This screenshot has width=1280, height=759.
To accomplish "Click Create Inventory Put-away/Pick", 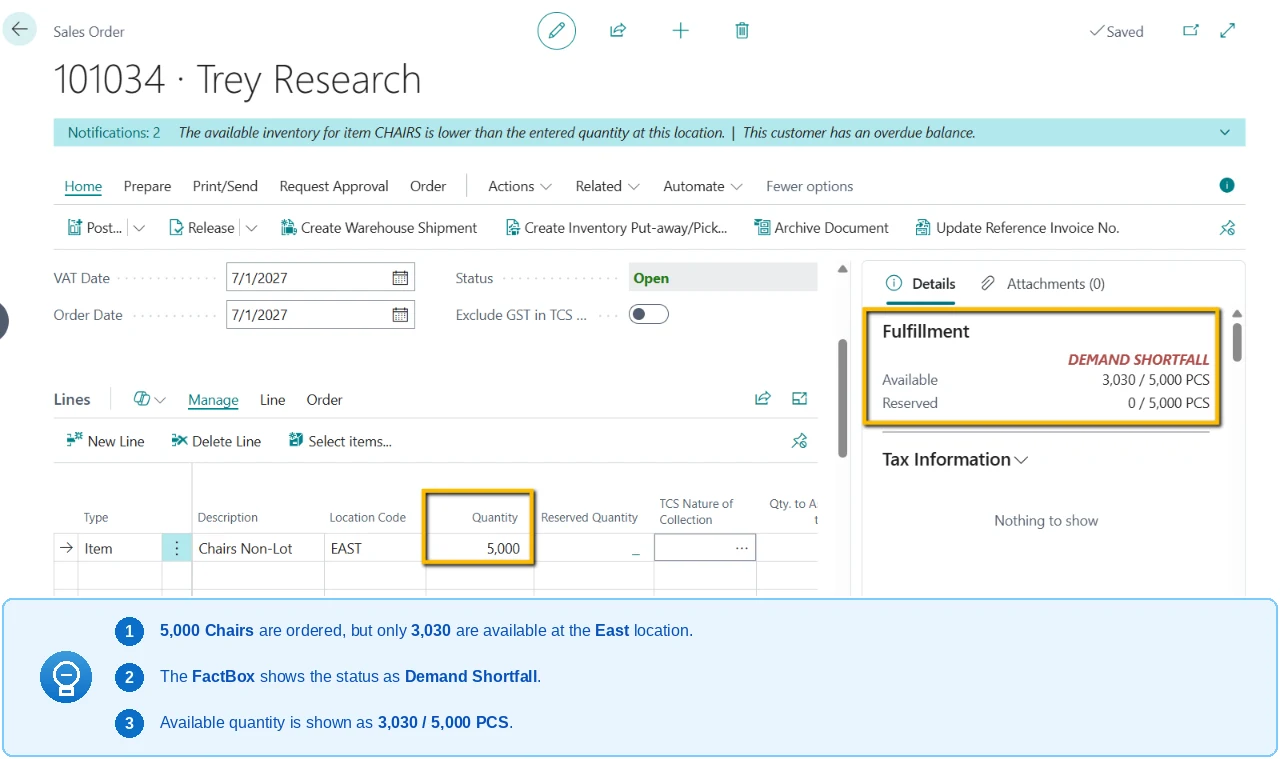I will pyautogui.click(x=616, y=228).
